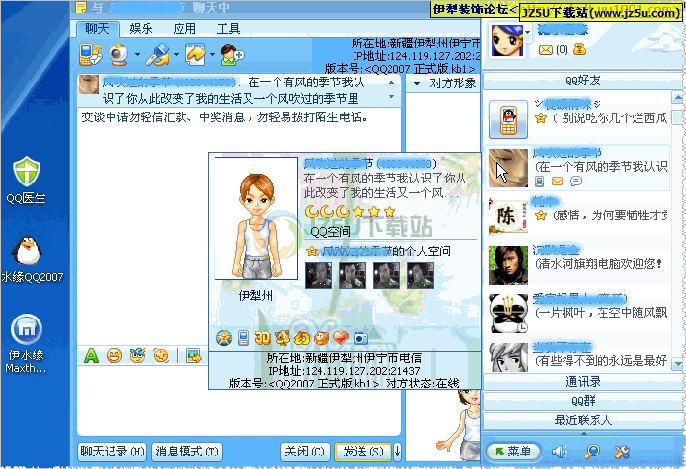Select friend with 别说吃你几个烂西瓜 signature
The width and height of the screenshot is (686, 469).
click(578, 119)
